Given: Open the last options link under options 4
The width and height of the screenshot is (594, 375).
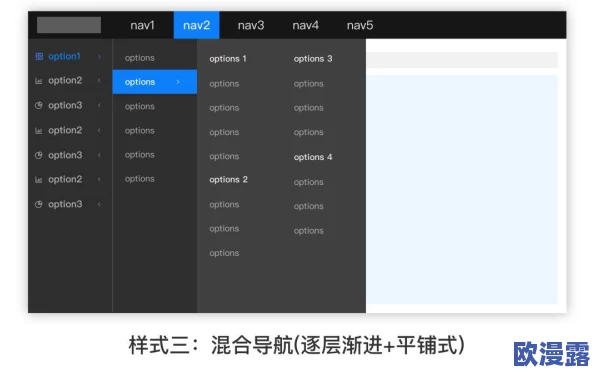Looking at the screenshot, I should point(309,231).
